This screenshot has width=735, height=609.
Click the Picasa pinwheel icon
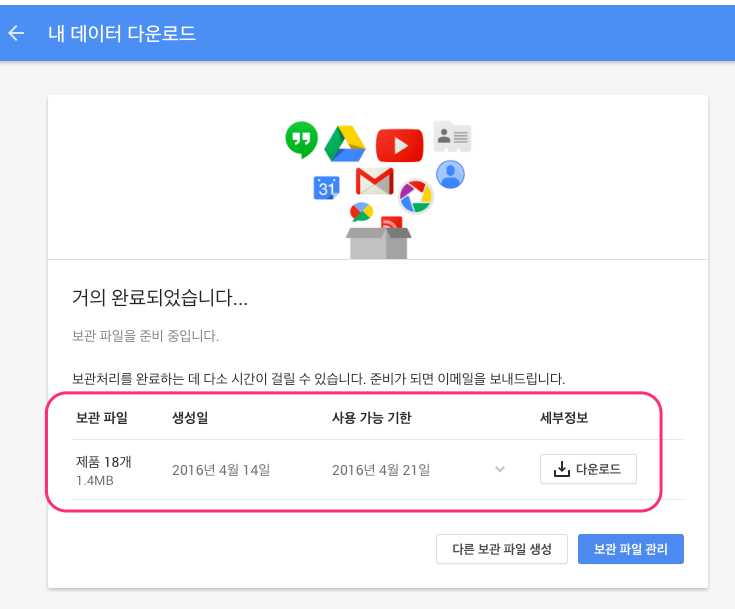tap(415, 196)
